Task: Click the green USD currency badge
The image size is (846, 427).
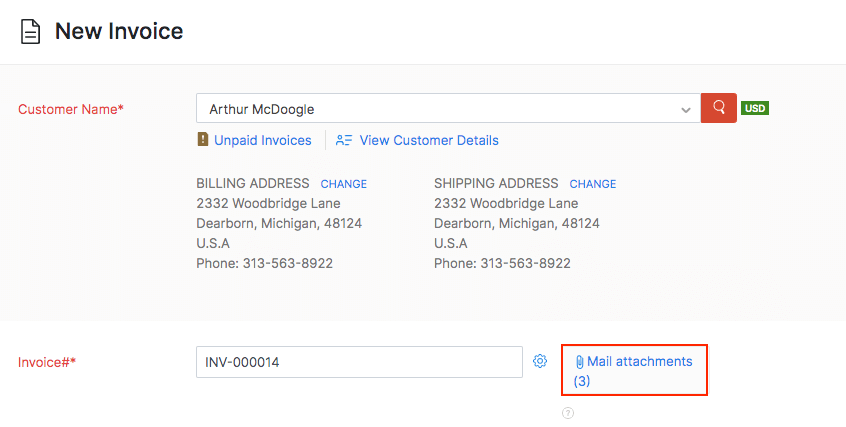Action: pyautogui.click(x=755, y=108)
